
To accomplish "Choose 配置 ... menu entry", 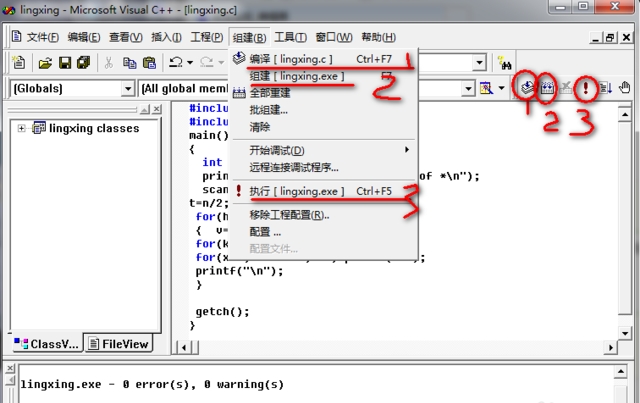I will point(323,232).
